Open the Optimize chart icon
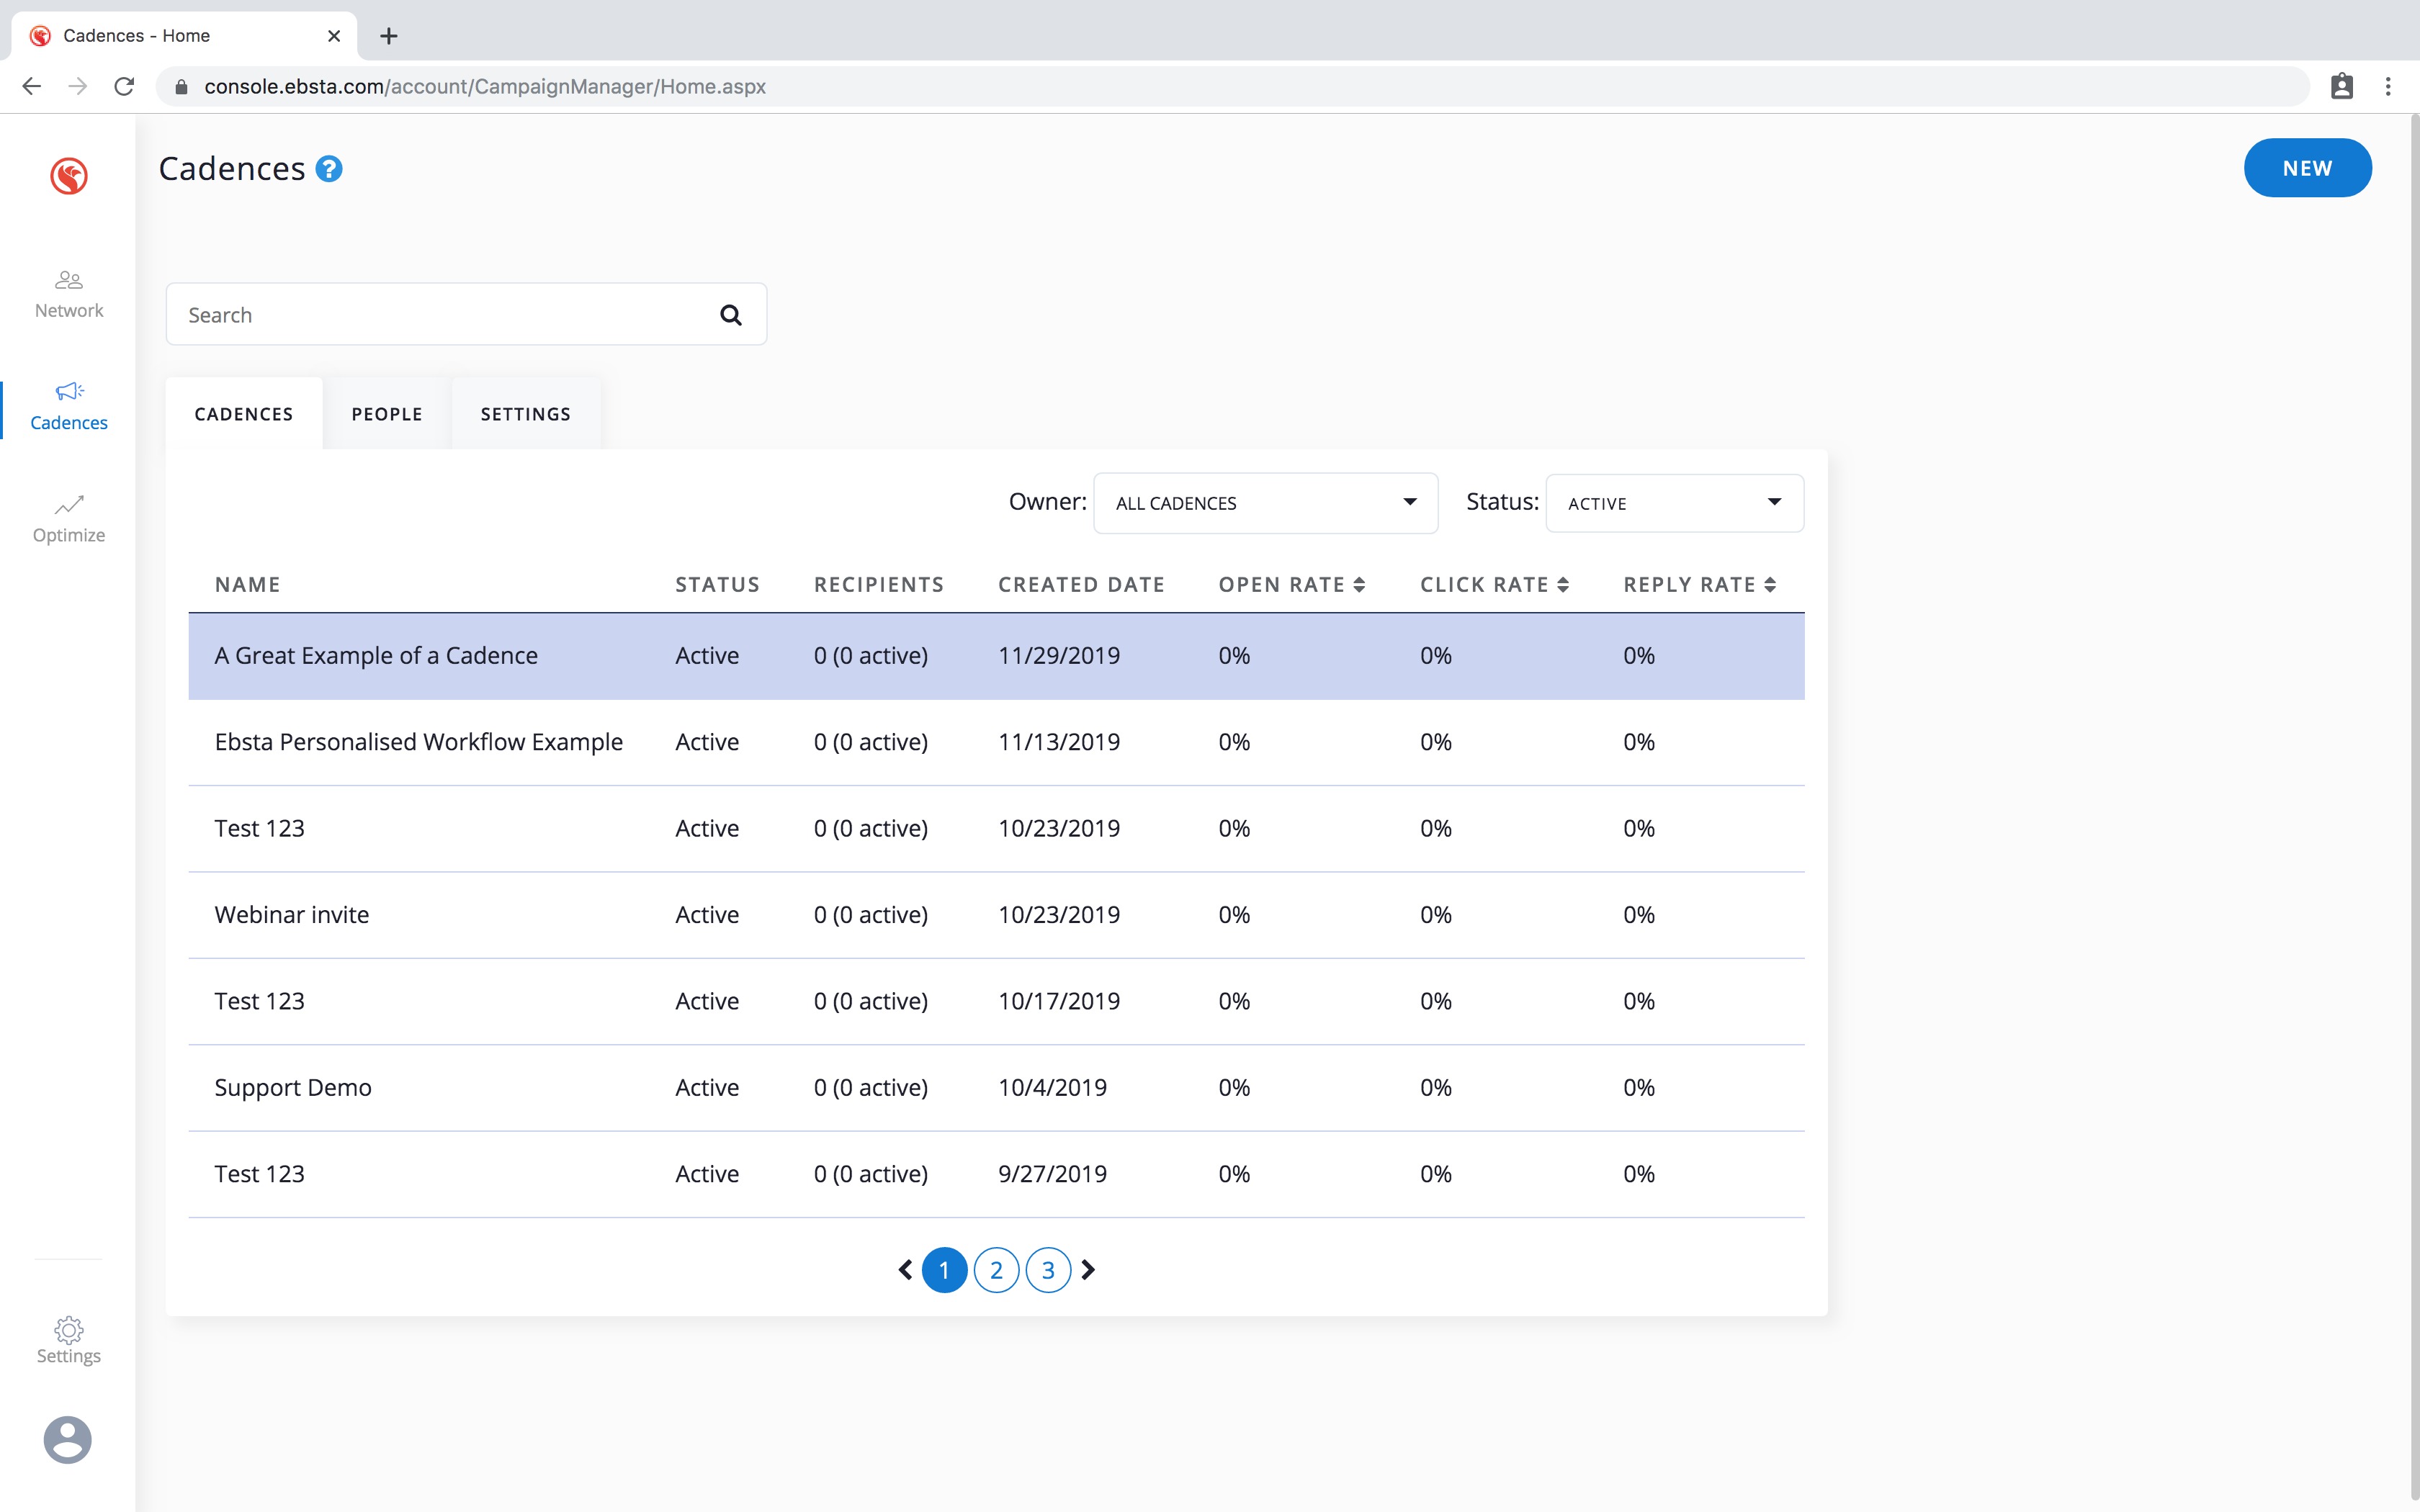 68,505
